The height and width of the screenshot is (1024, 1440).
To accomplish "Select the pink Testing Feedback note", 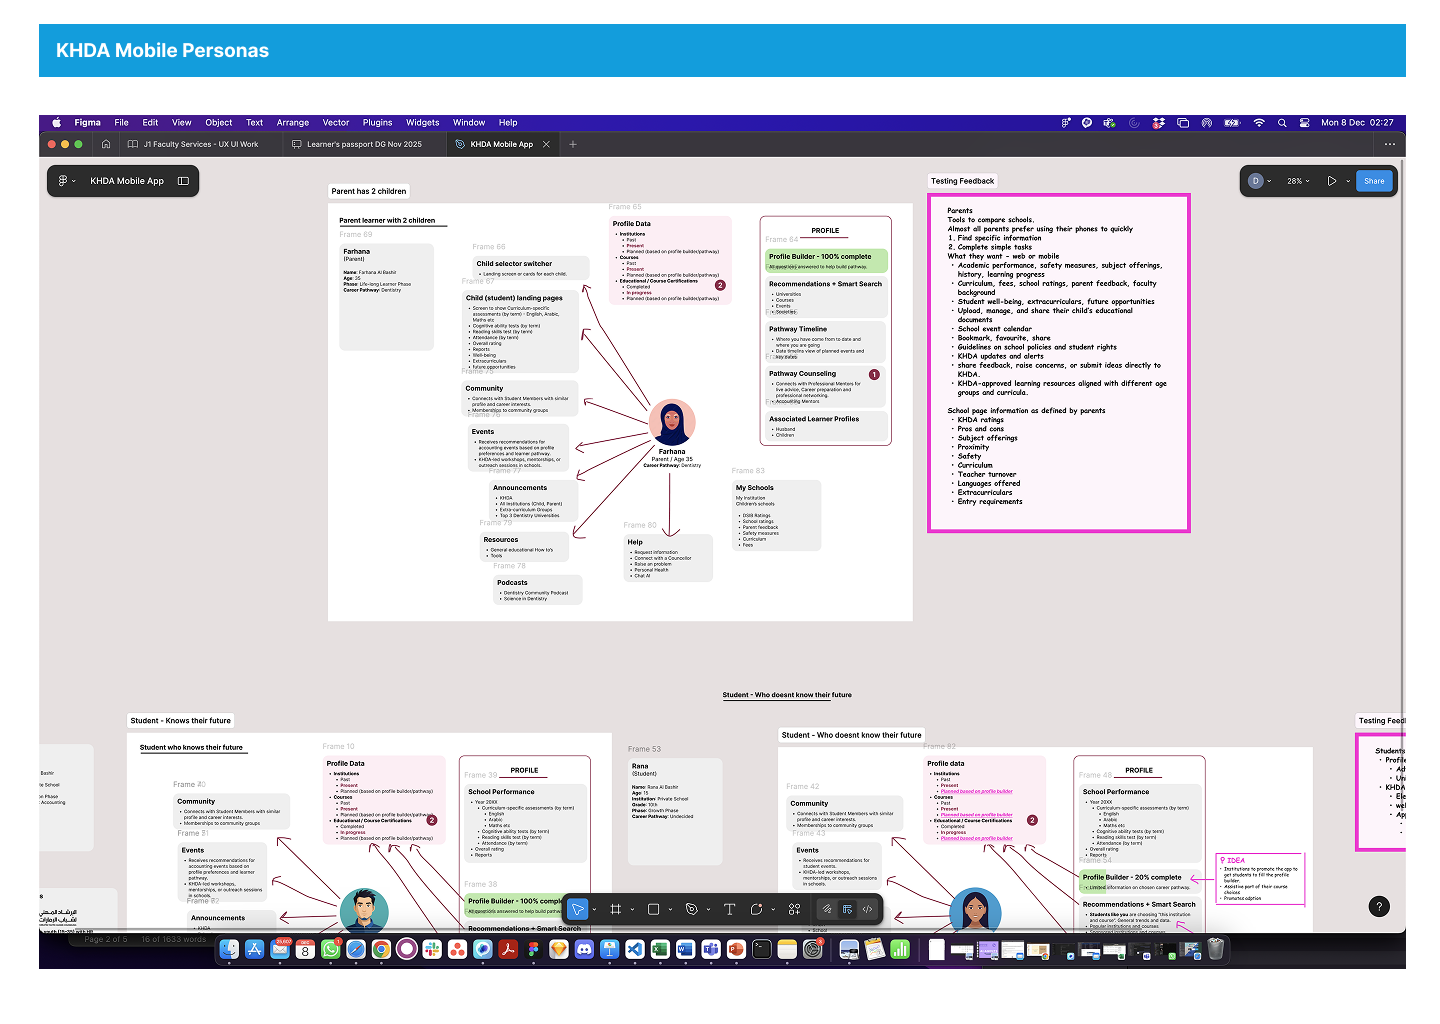I will [x=1058, y=363].
